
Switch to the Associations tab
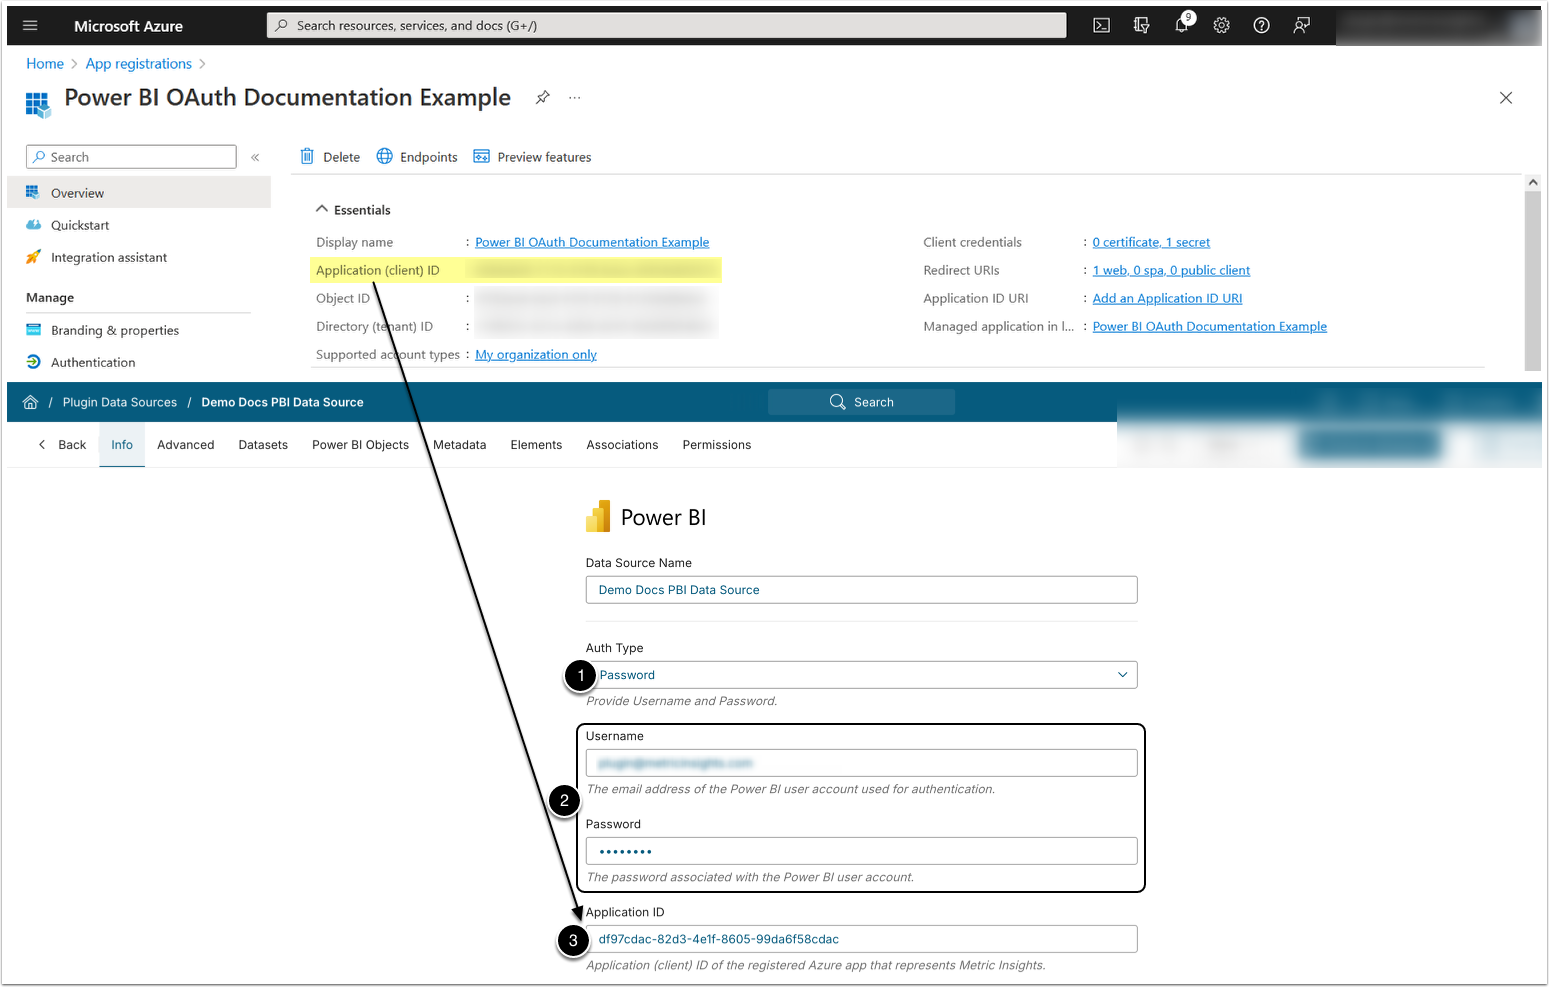pyautogui.click(x=622, y=445)
